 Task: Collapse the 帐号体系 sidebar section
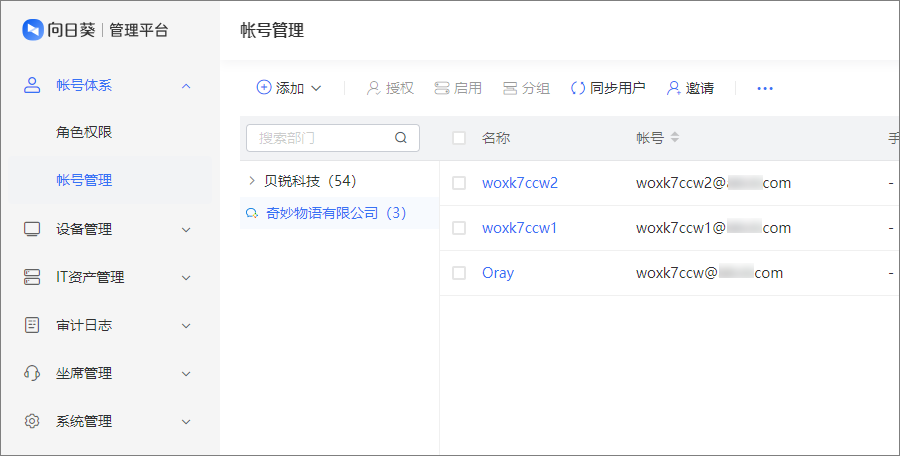click(185, 85)
